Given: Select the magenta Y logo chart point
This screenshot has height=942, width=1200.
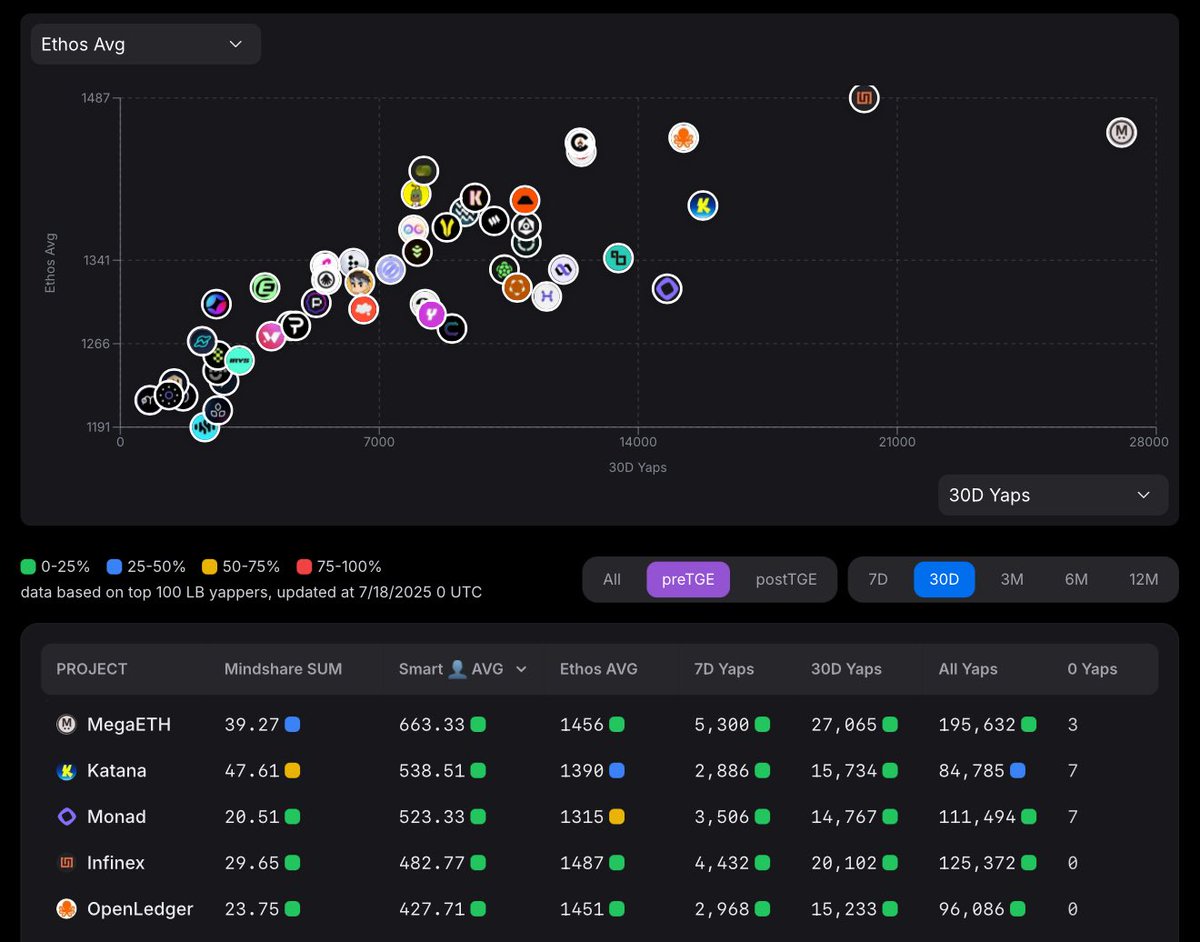Looking at the screenshot, I should [x=431, y=314].
